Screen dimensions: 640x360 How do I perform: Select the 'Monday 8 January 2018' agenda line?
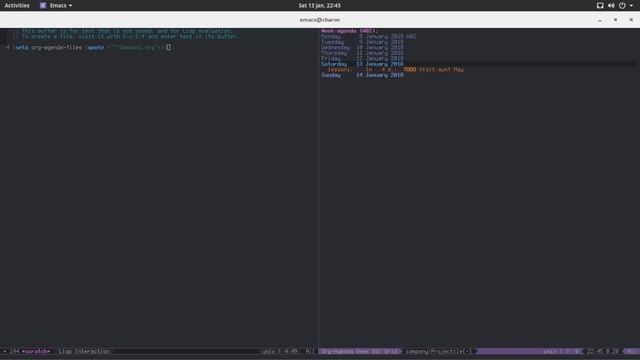[369, 36]
